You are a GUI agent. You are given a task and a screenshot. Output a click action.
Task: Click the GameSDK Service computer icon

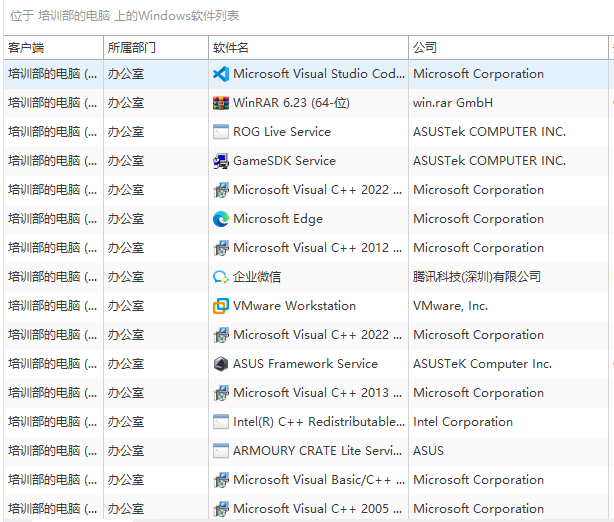pyautogui.click(x=221, y=161)
